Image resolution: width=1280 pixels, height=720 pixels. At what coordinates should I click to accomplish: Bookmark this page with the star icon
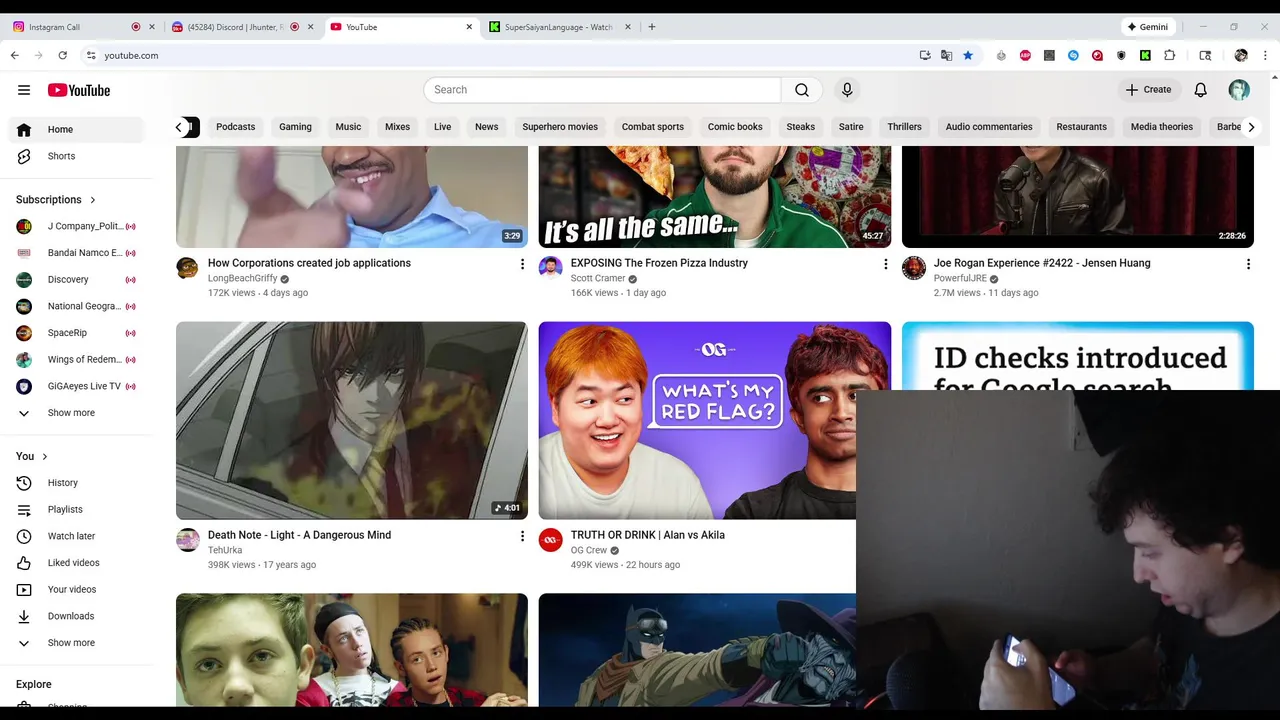pyautogui.click(x=968, y=56)
